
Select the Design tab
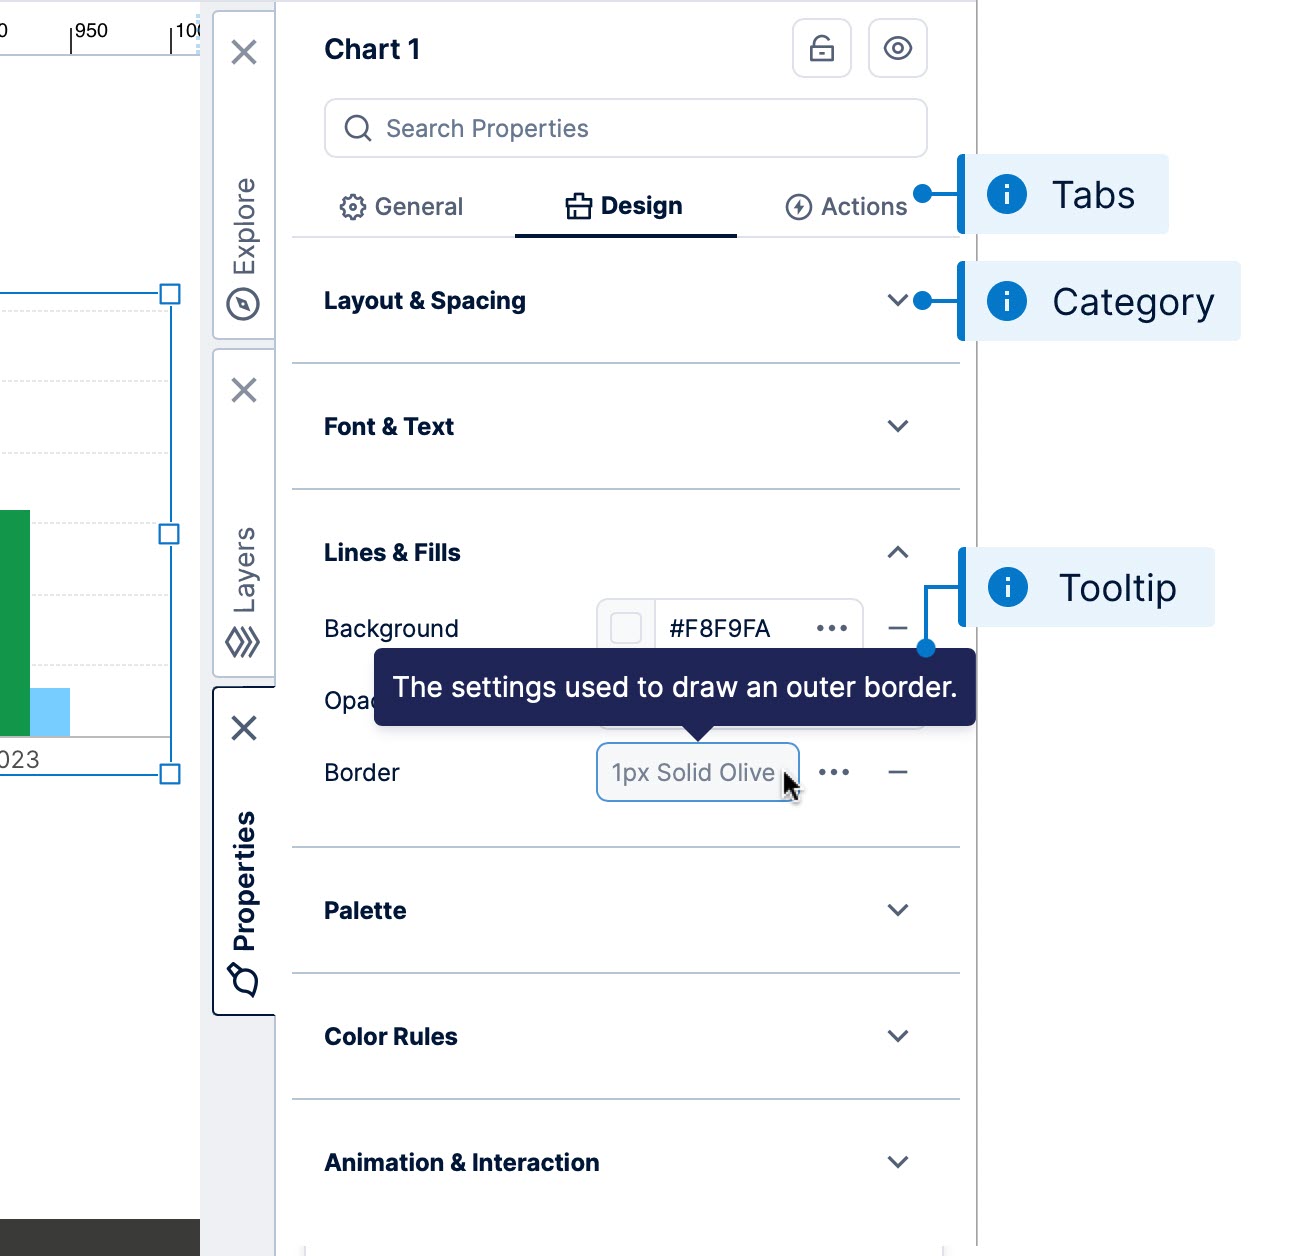pos(625,206)
